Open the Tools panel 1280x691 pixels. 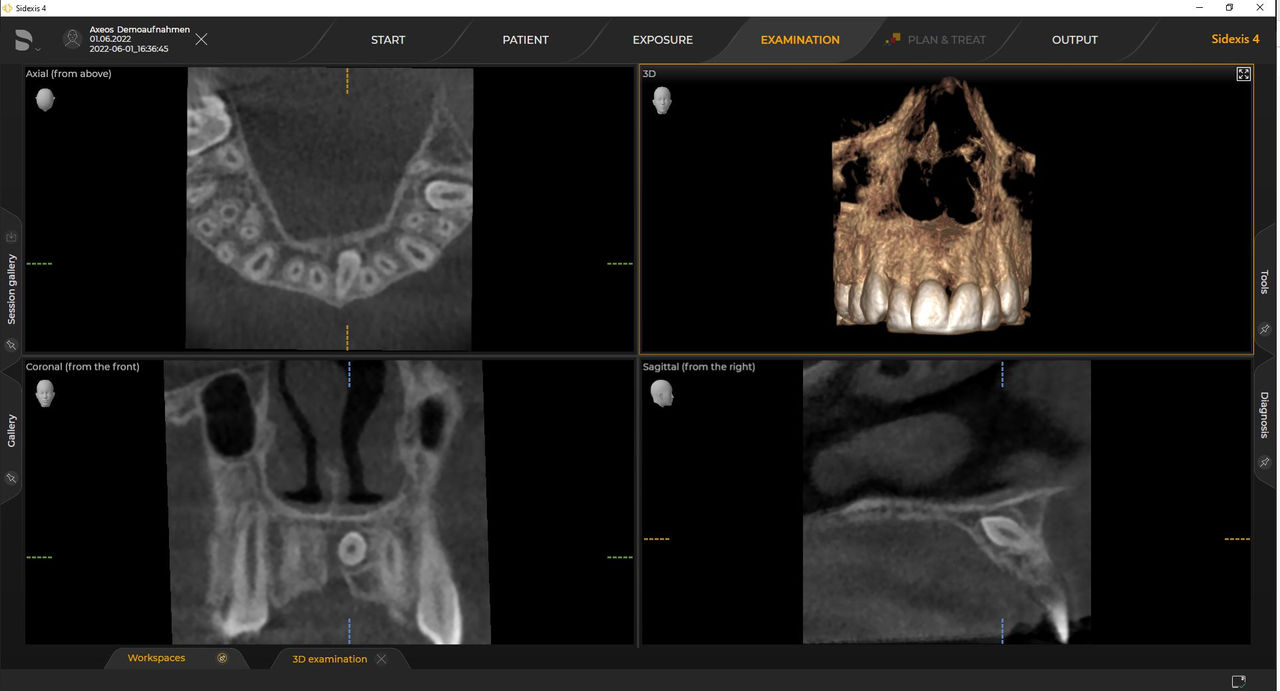1266,283
